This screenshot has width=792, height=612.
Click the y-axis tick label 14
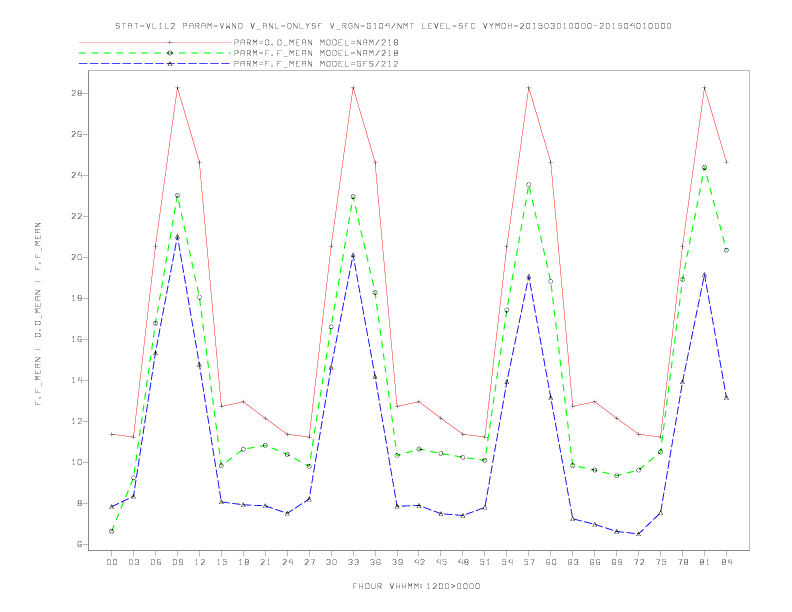pos(77,380)
